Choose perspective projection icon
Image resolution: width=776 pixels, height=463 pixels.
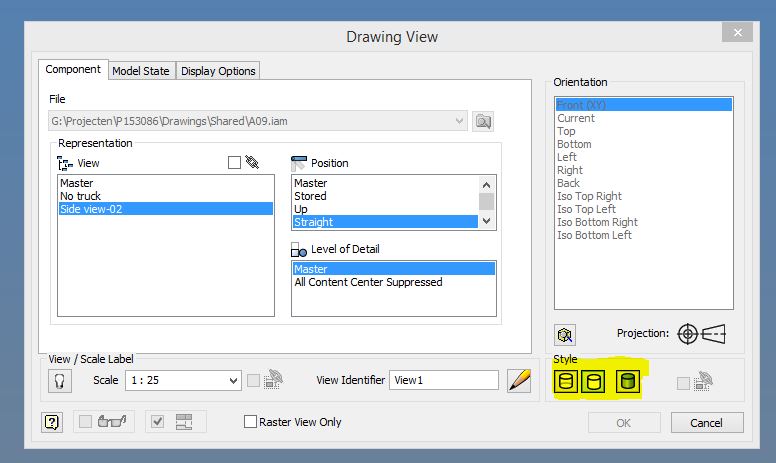(x=714, y=334)
